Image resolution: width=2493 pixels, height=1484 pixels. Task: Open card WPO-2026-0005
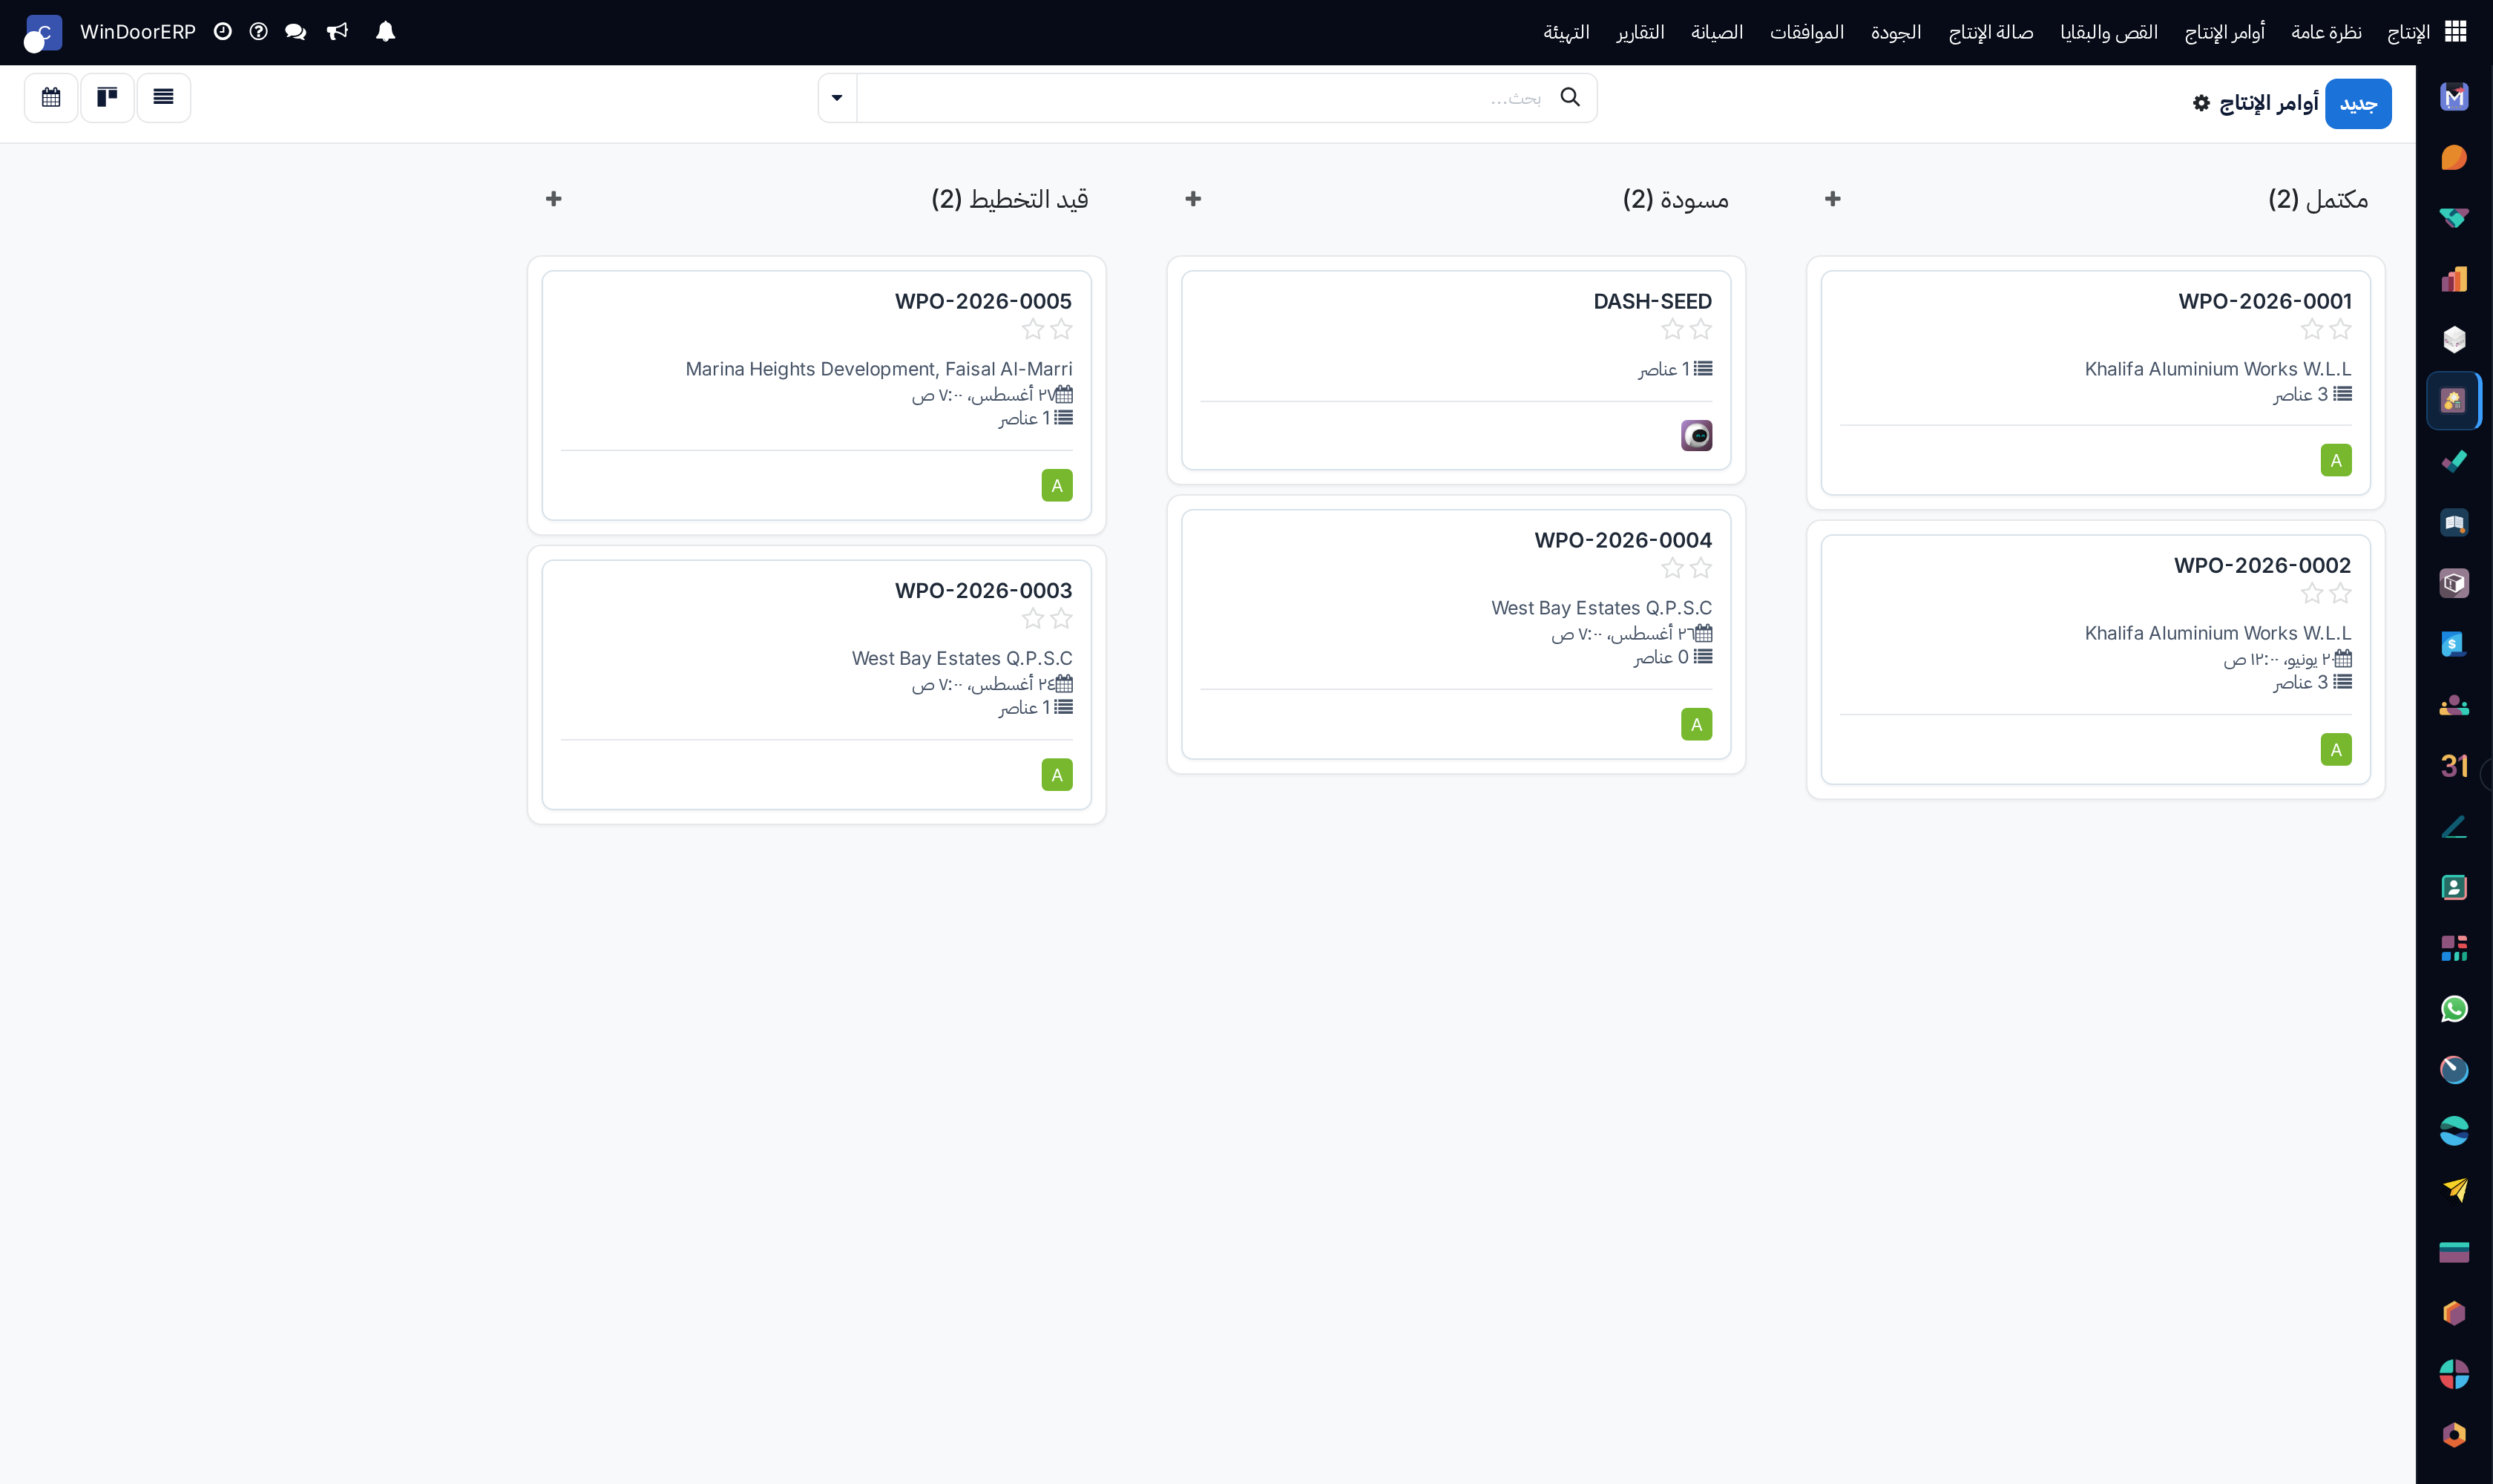816,395
